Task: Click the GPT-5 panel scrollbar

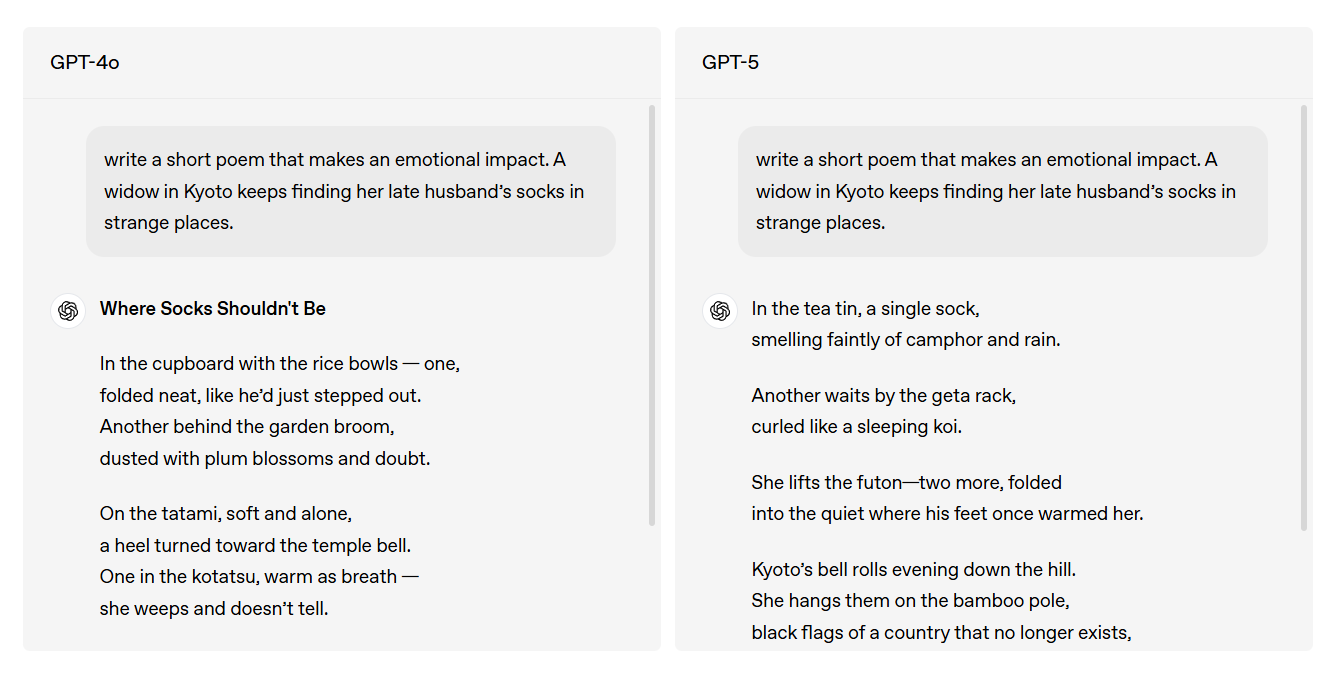Action: click(x=1304, y=318)
